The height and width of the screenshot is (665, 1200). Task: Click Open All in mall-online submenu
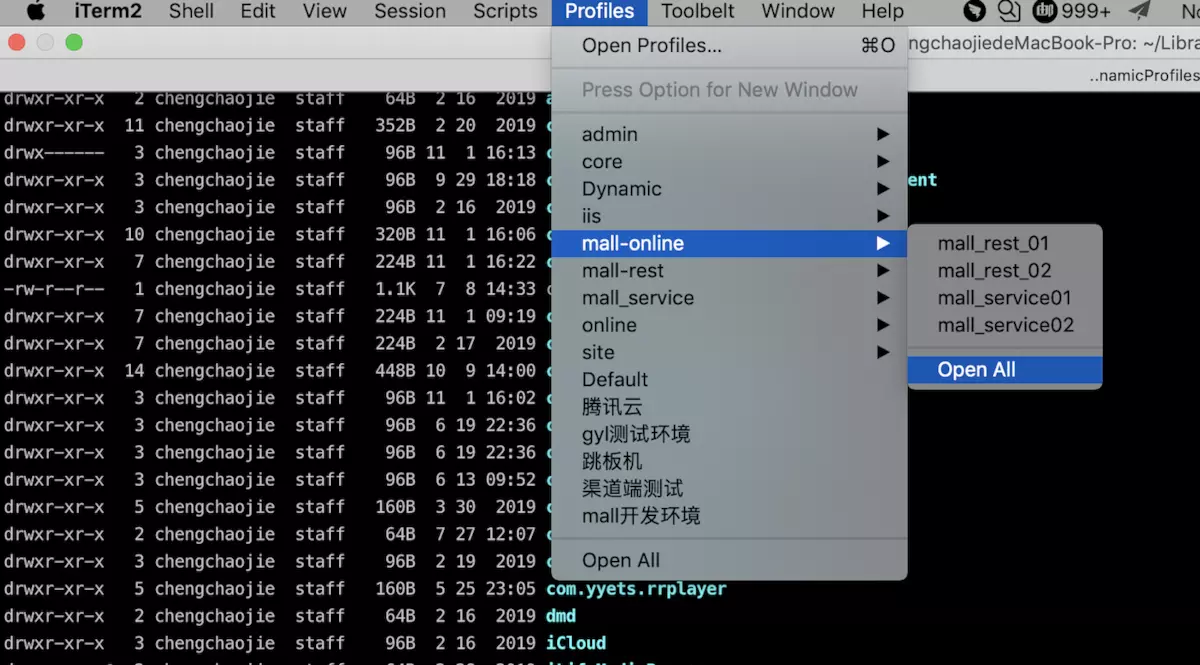pos(1005,370)
